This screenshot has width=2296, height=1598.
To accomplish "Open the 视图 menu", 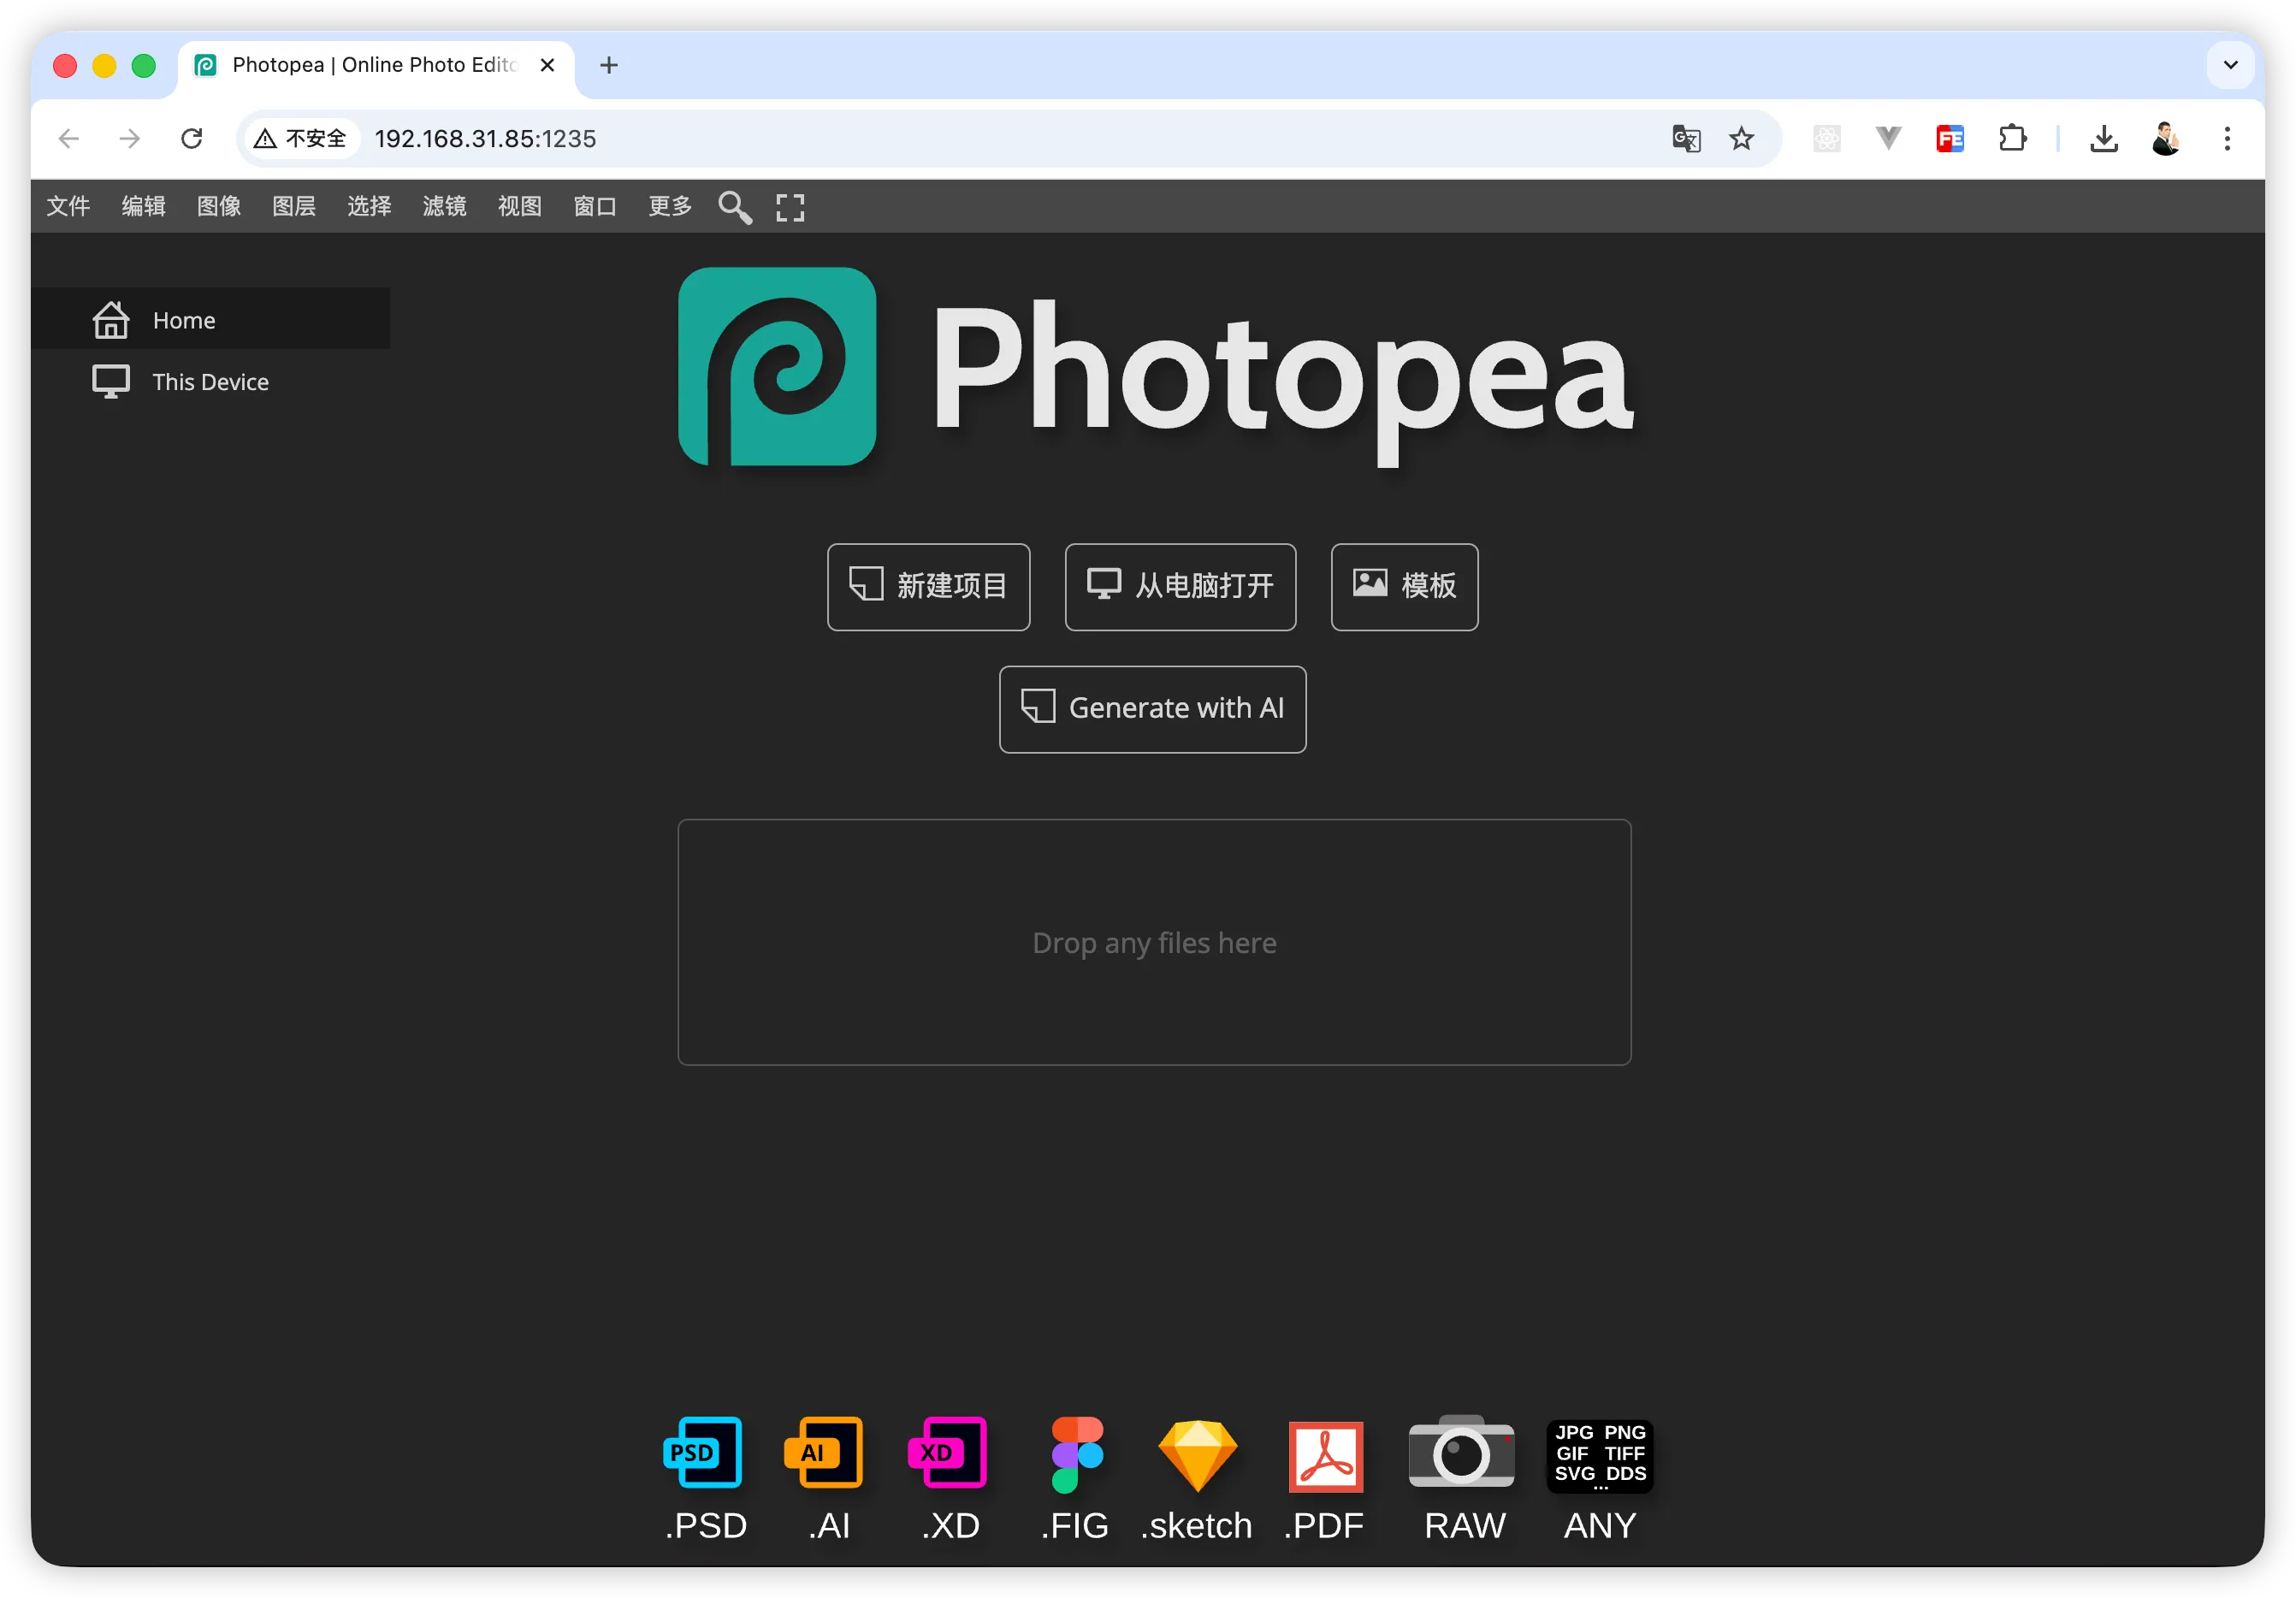I will click(520, 207).
